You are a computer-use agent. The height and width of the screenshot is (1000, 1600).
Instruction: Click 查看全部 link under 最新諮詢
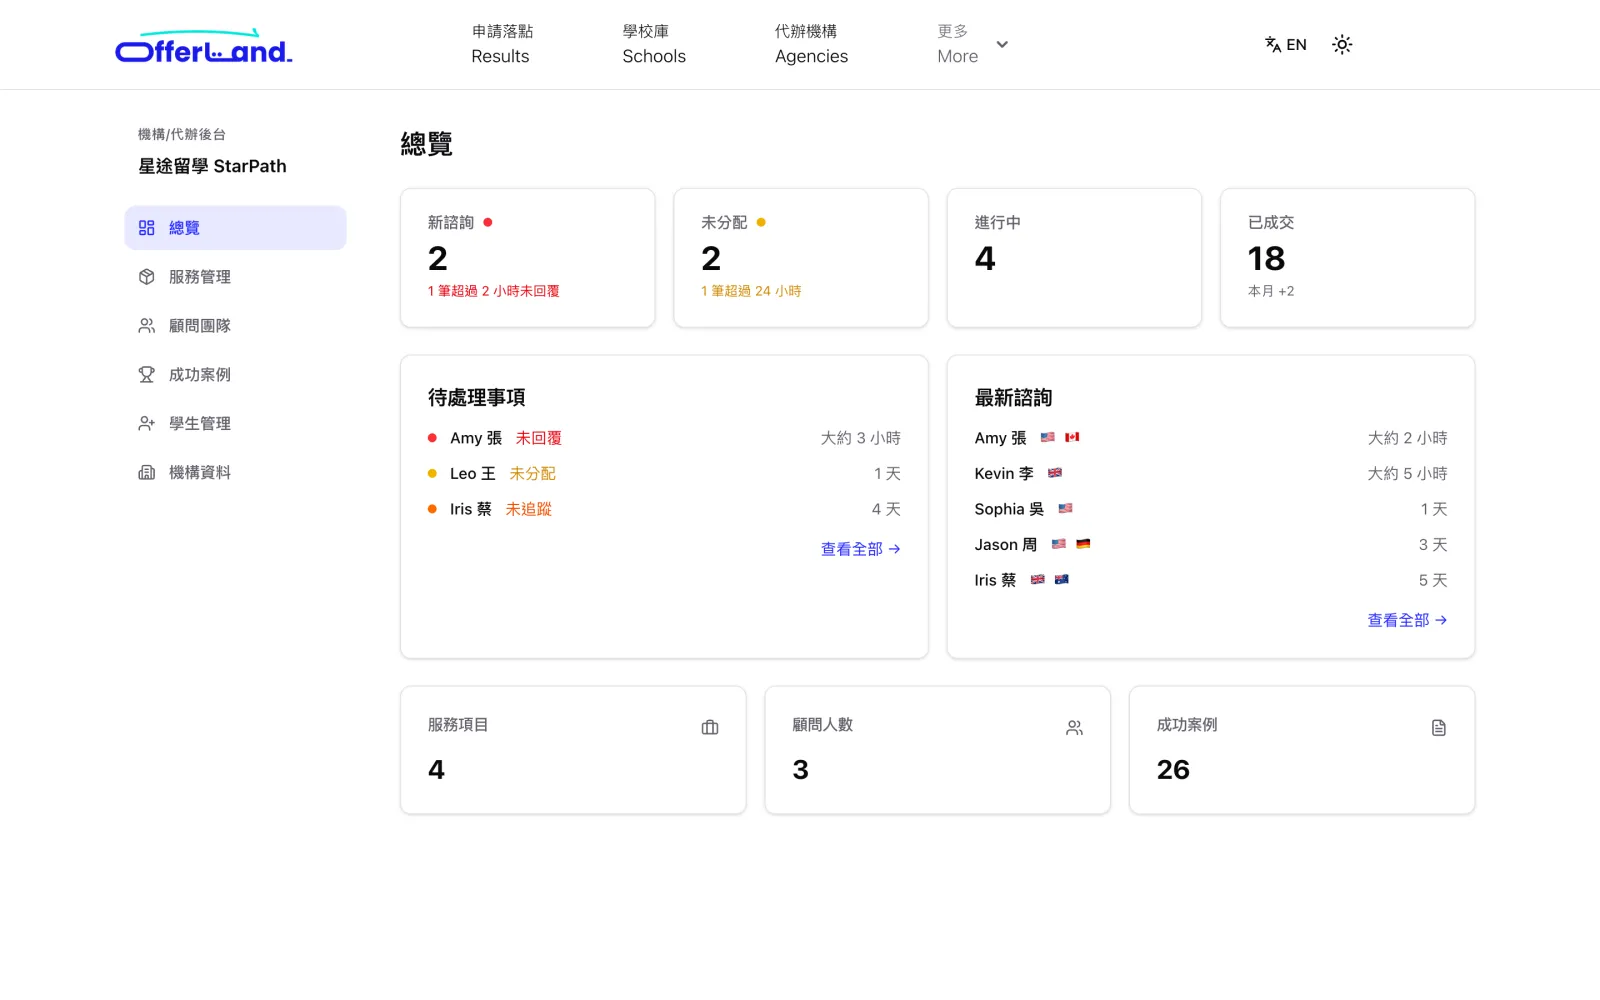point(1407,620)
